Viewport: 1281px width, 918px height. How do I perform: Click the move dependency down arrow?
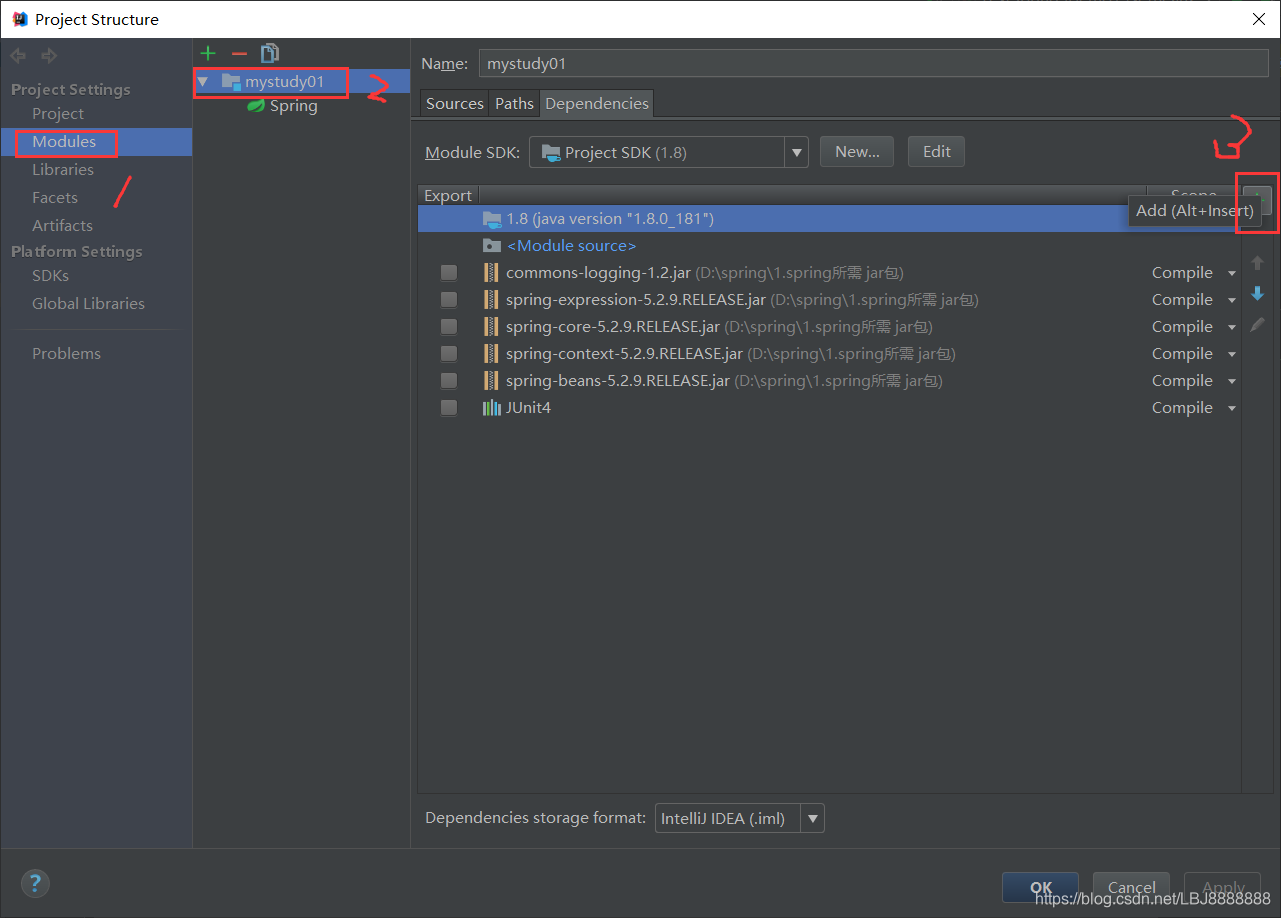[1258, 294]
